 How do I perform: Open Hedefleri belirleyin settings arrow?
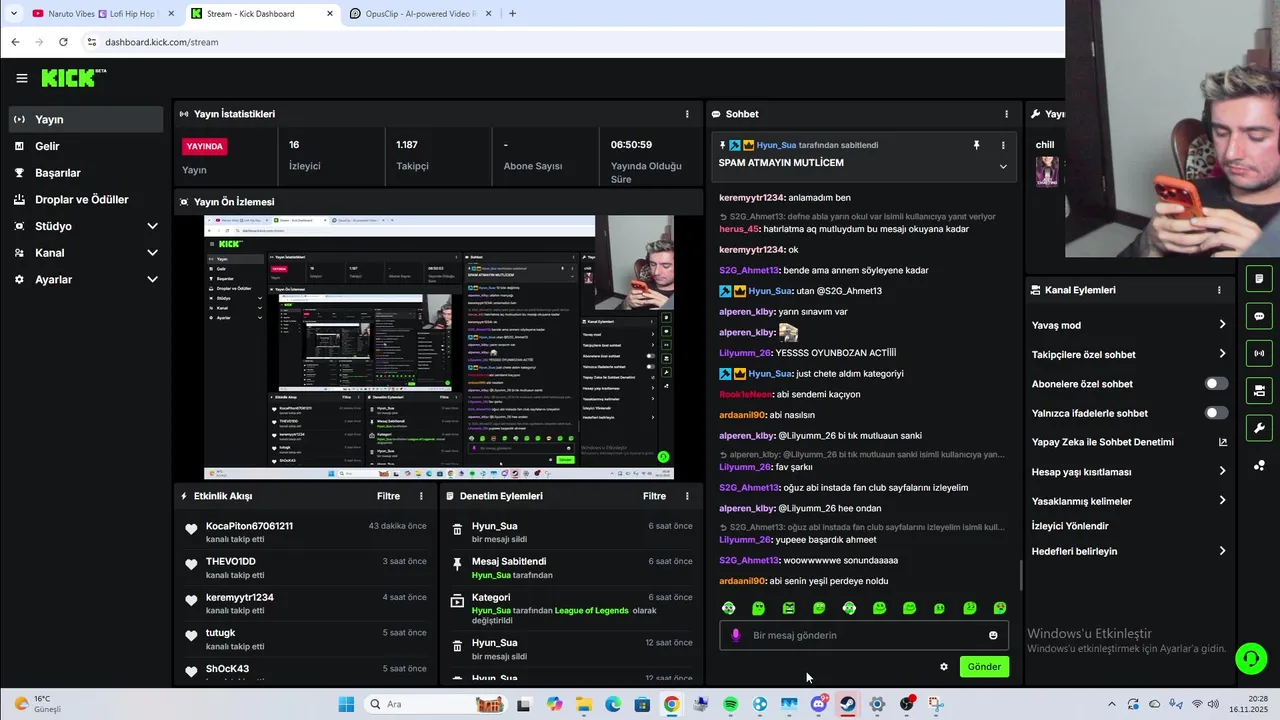(1222, 551)
